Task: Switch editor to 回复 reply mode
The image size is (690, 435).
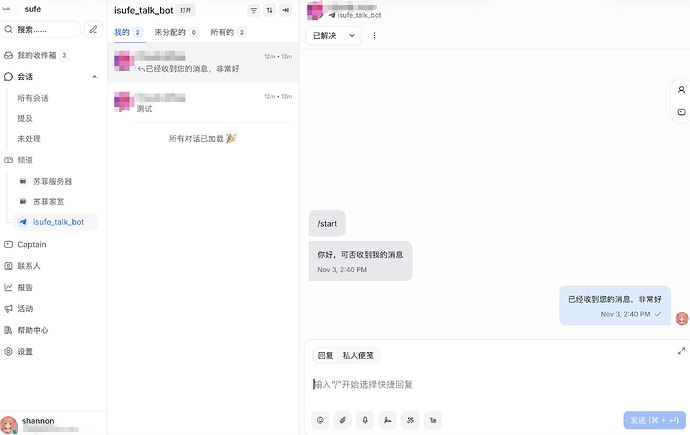Action: [326, 355]
